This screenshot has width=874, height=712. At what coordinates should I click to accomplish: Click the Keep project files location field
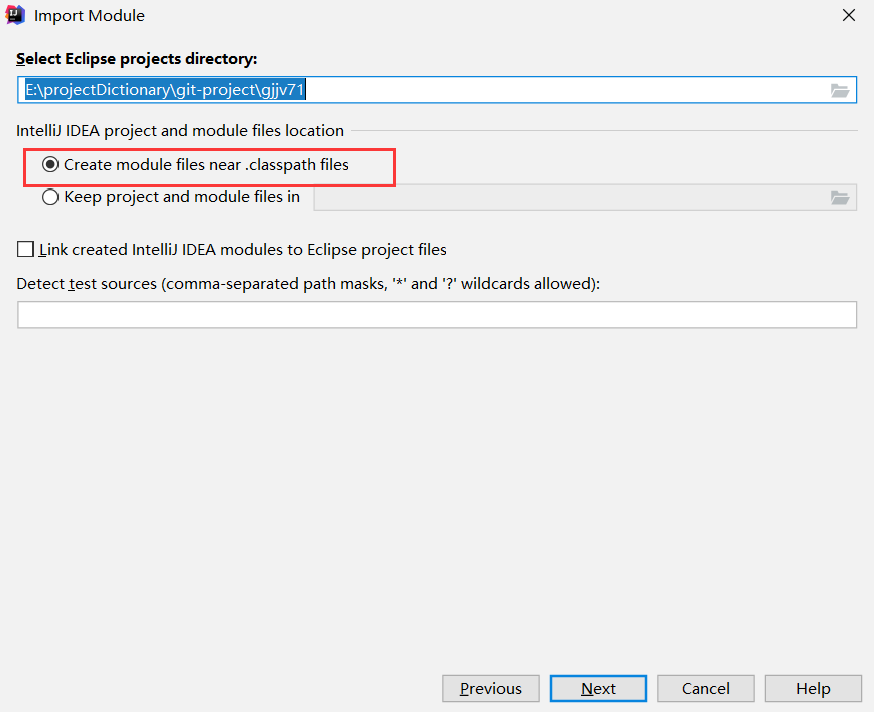tap(585, 197)
